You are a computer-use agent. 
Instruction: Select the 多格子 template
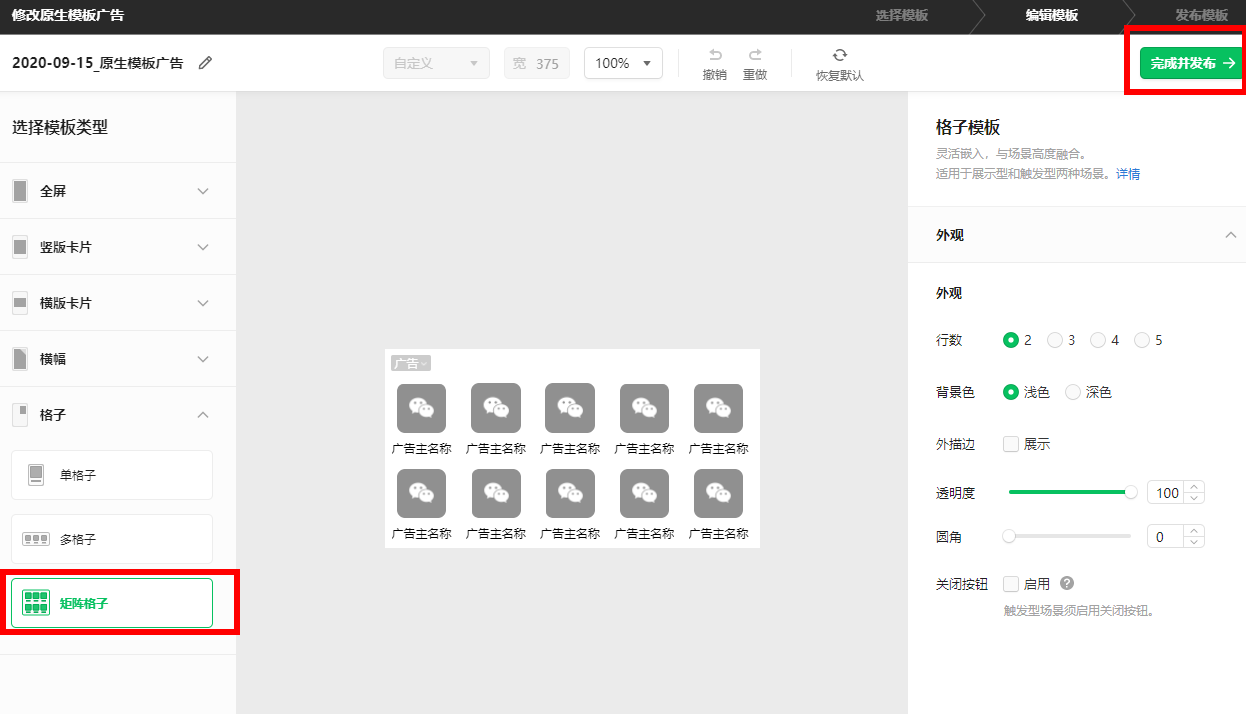click(112, 539)
